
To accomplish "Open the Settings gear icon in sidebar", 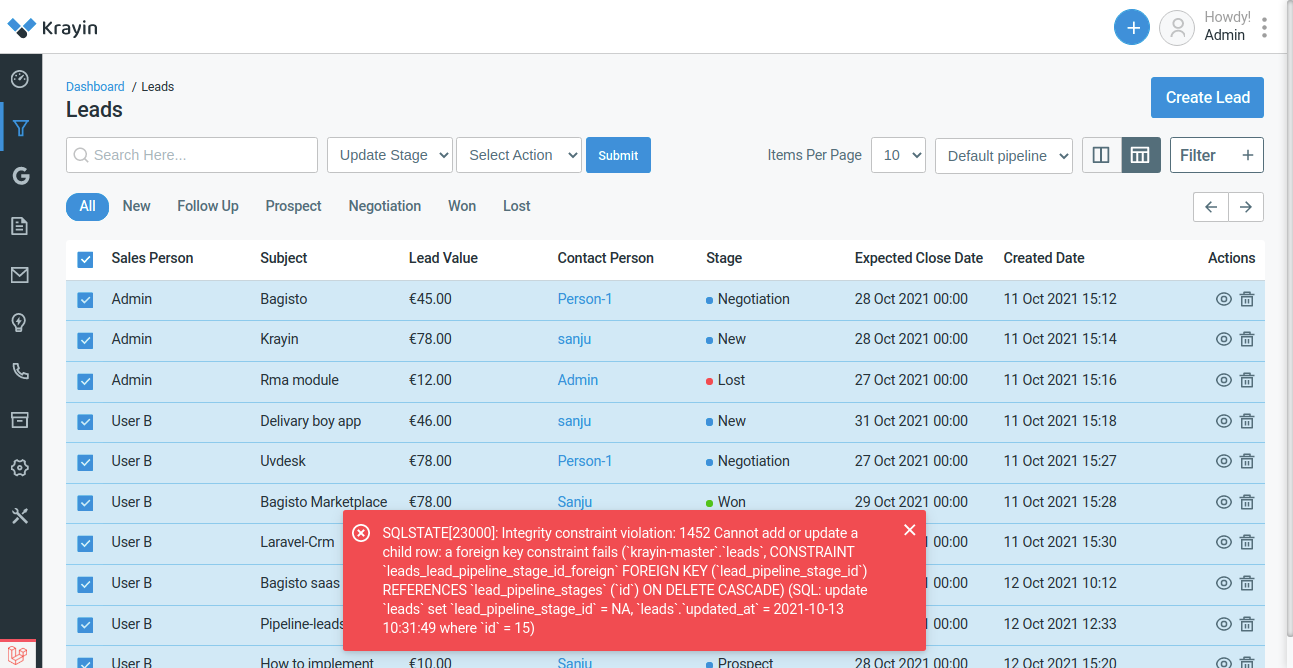I will 20,468.
